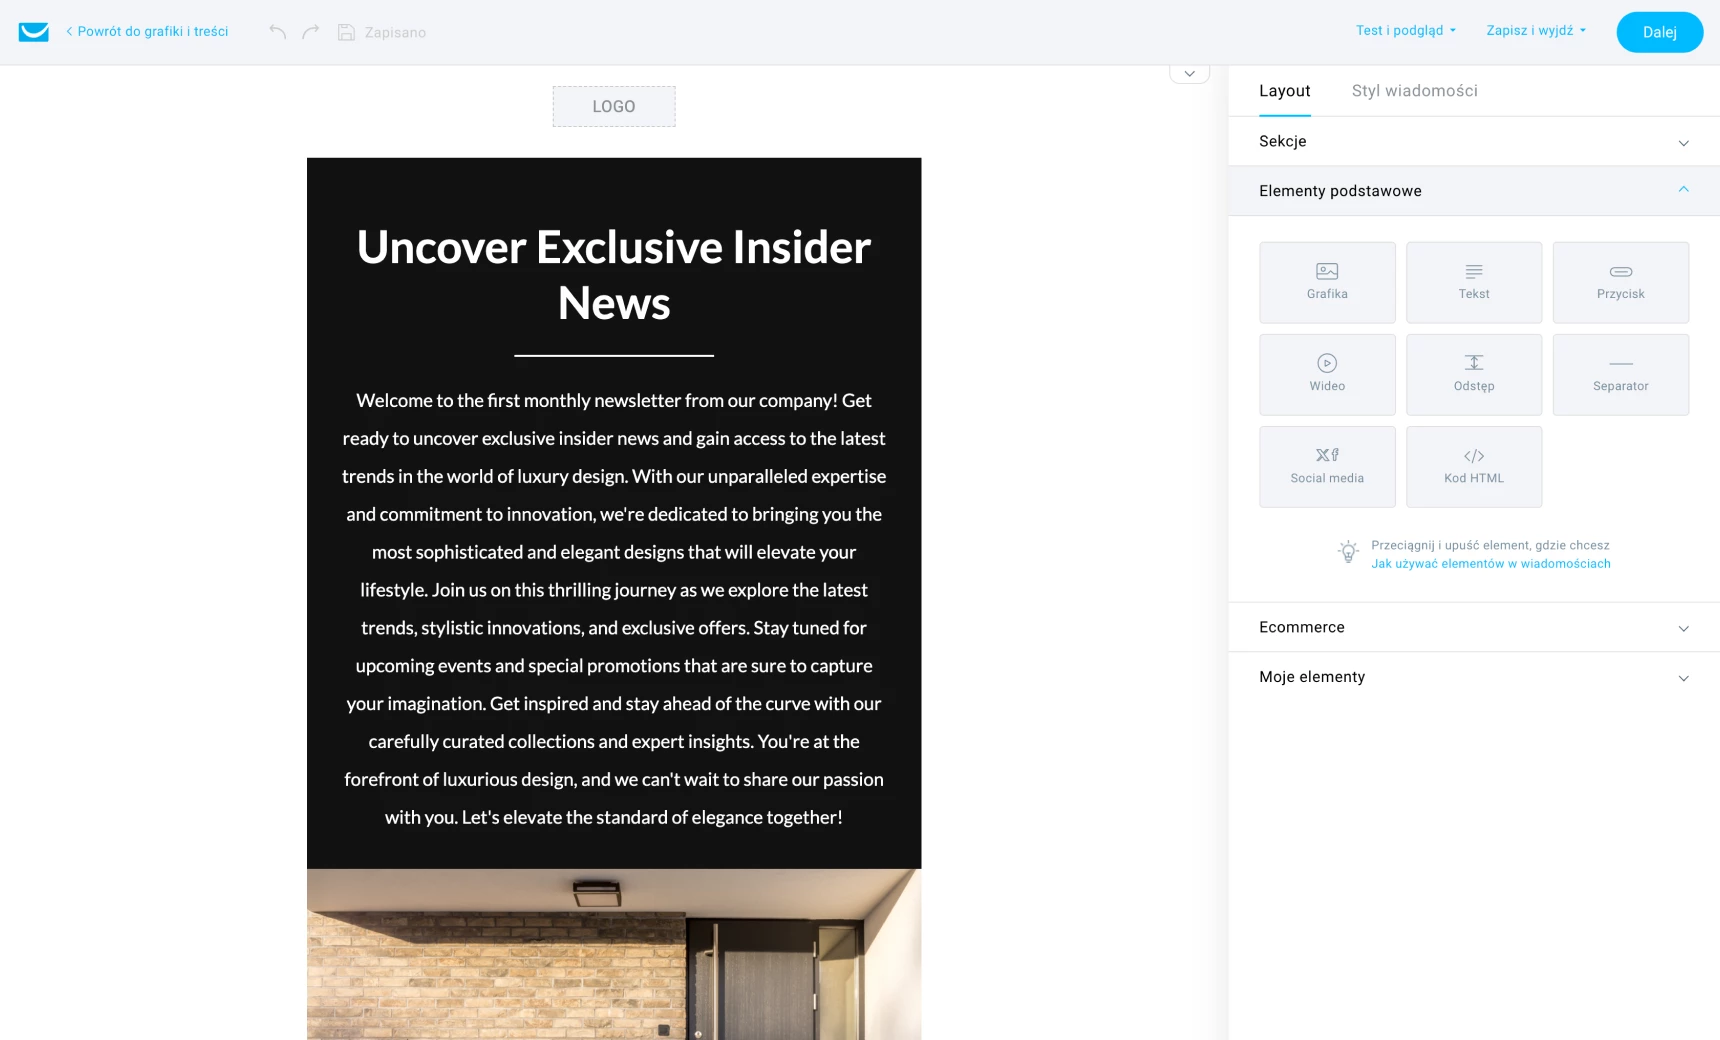Open the Test i podgląd dropdown

1405,31
